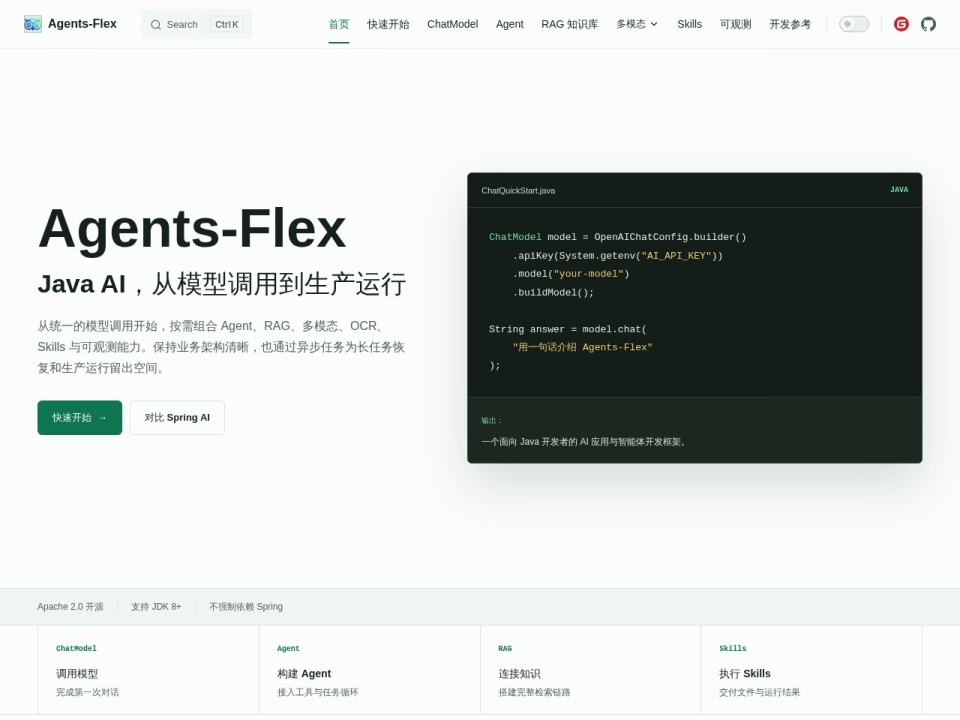This screenshot has width=960, height=720.
Task: Open the 构建 Agent card
Action: point(370,670)
